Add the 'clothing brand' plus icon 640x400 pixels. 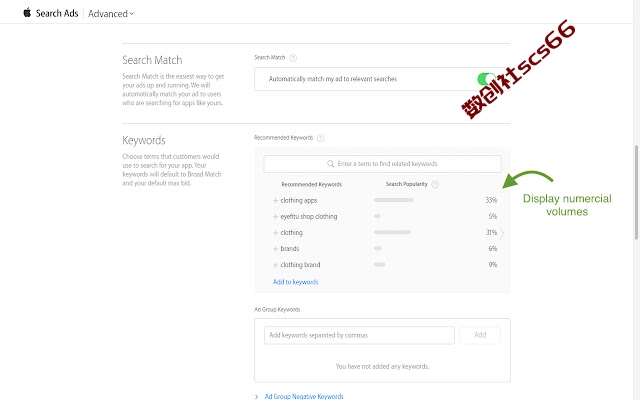[276, 265]
